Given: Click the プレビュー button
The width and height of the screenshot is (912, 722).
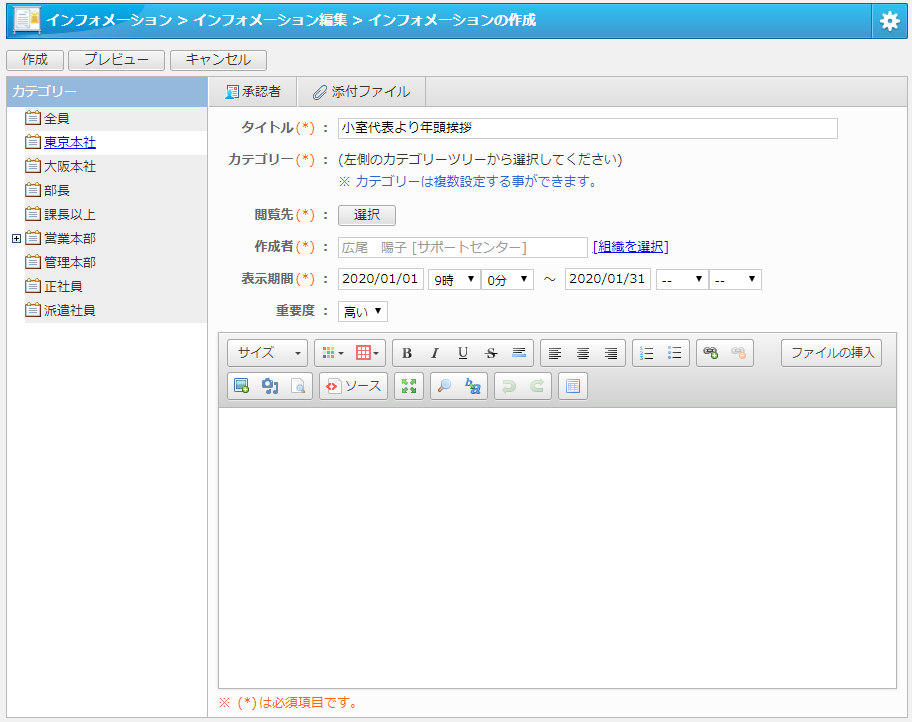Looking at the screenshot, I should 116,60.
